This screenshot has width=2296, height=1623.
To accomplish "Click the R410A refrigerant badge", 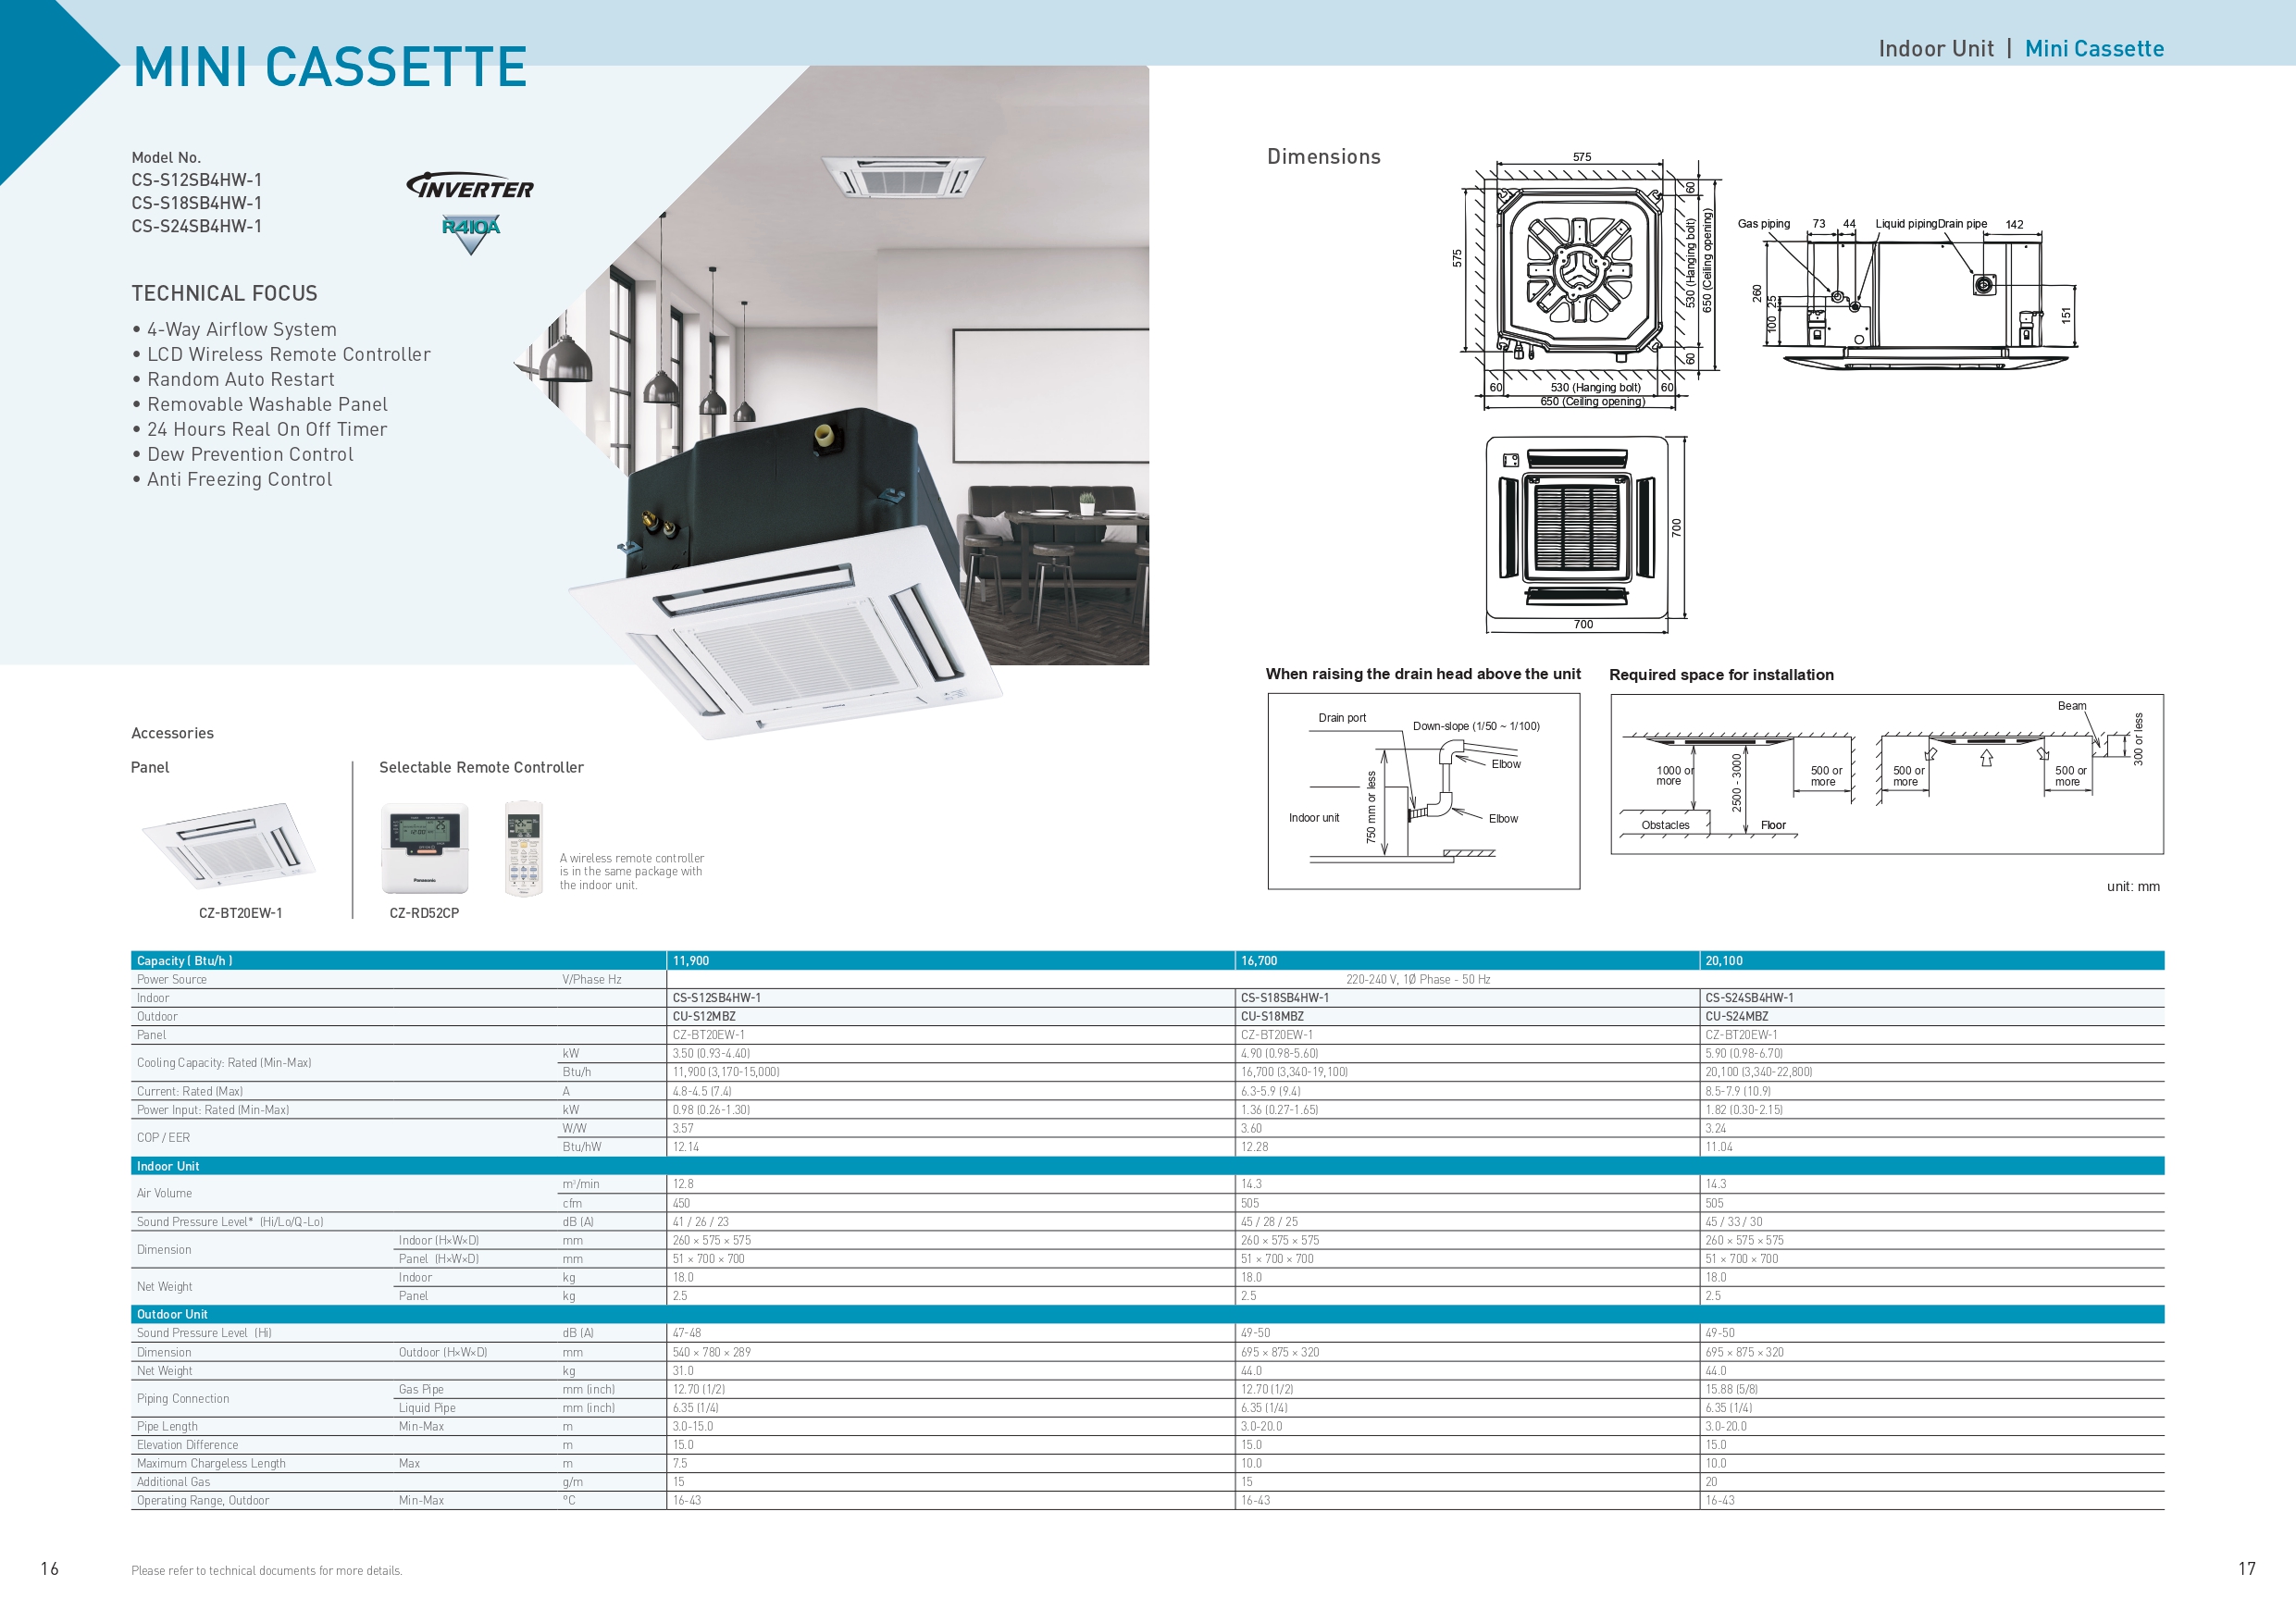I will [x=470, y=234].
